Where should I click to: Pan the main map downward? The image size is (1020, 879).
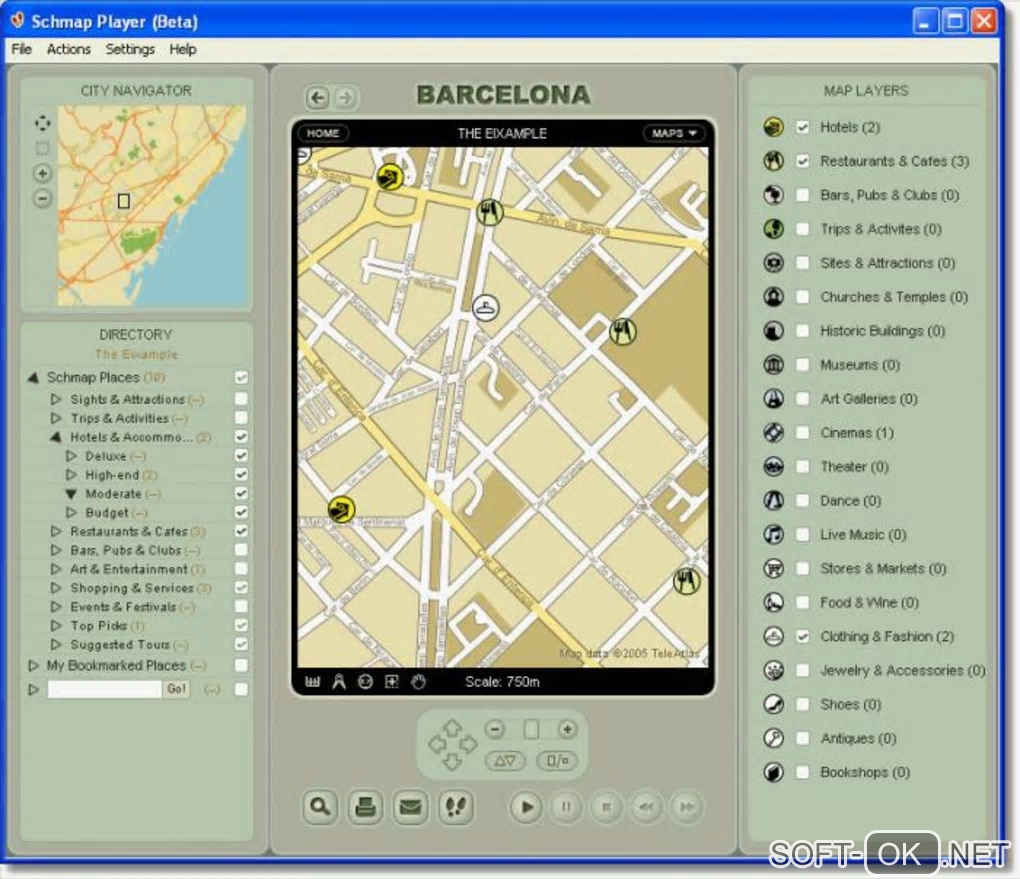(x=452, y=761)
